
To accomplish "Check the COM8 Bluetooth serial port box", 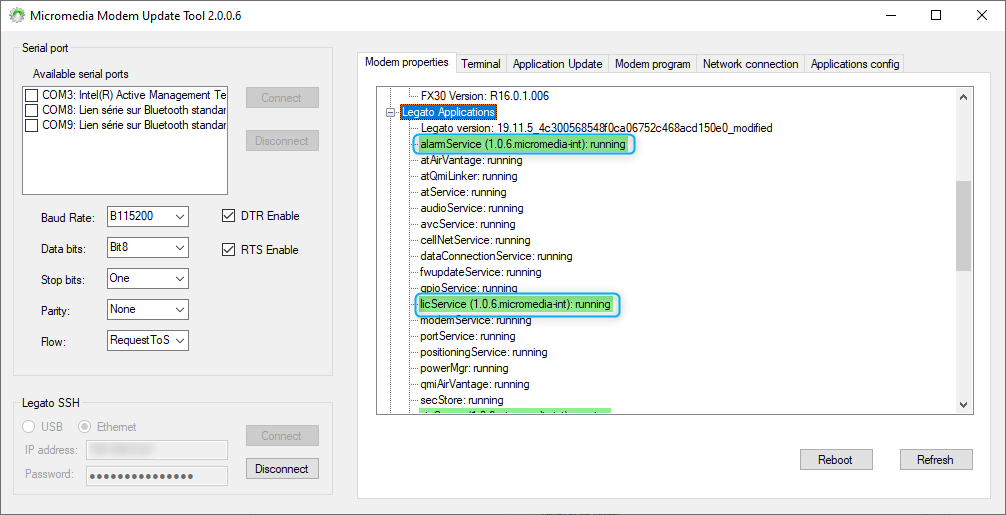I will [32, 111].
